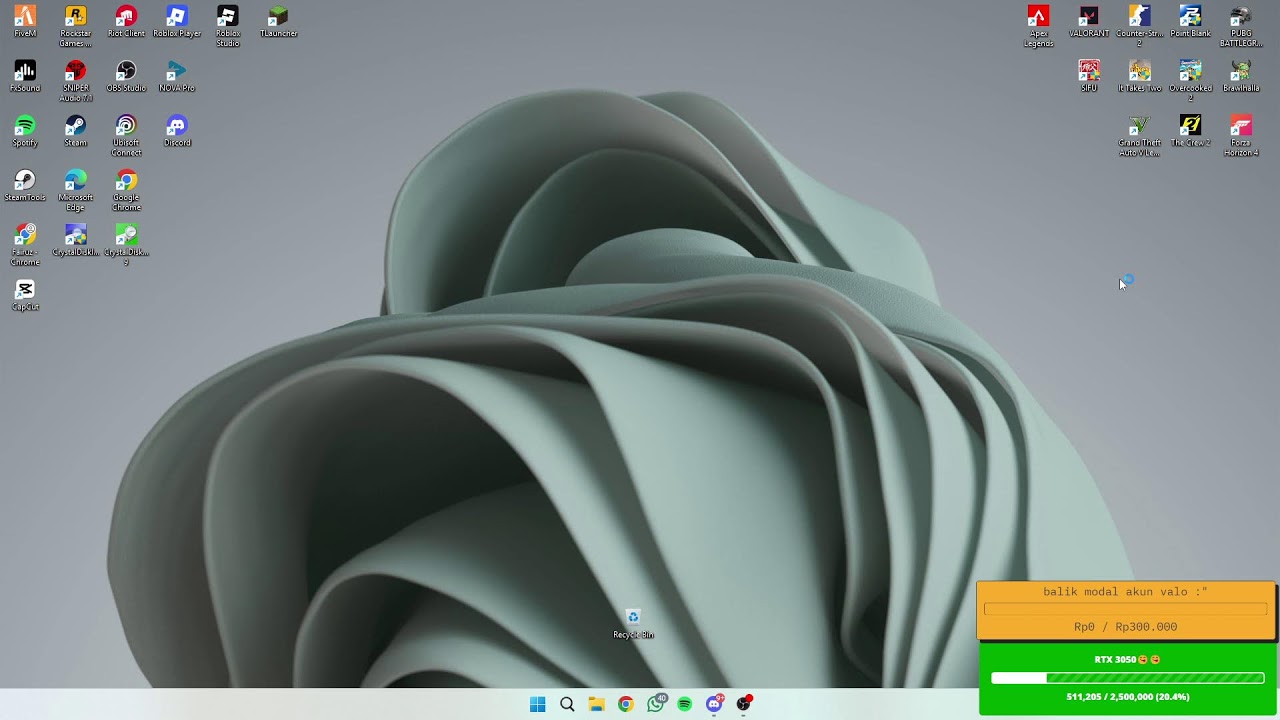1280x720 pixels.
Task: Open the Counter-Strike 2 shortcut
Action: (x=1139, y=26)
